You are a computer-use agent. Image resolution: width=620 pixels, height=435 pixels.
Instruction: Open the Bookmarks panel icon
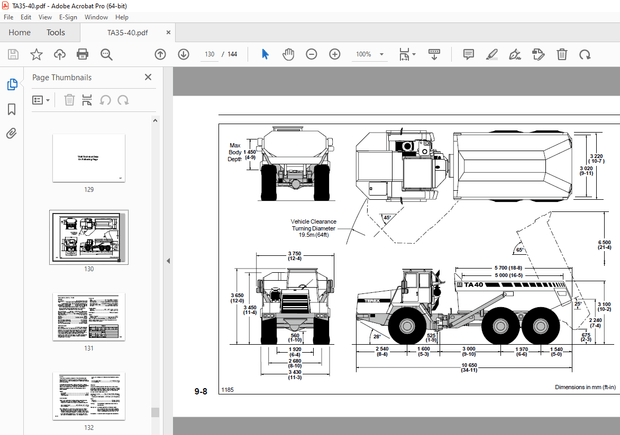pyautogui.click(x=12, y=109)
